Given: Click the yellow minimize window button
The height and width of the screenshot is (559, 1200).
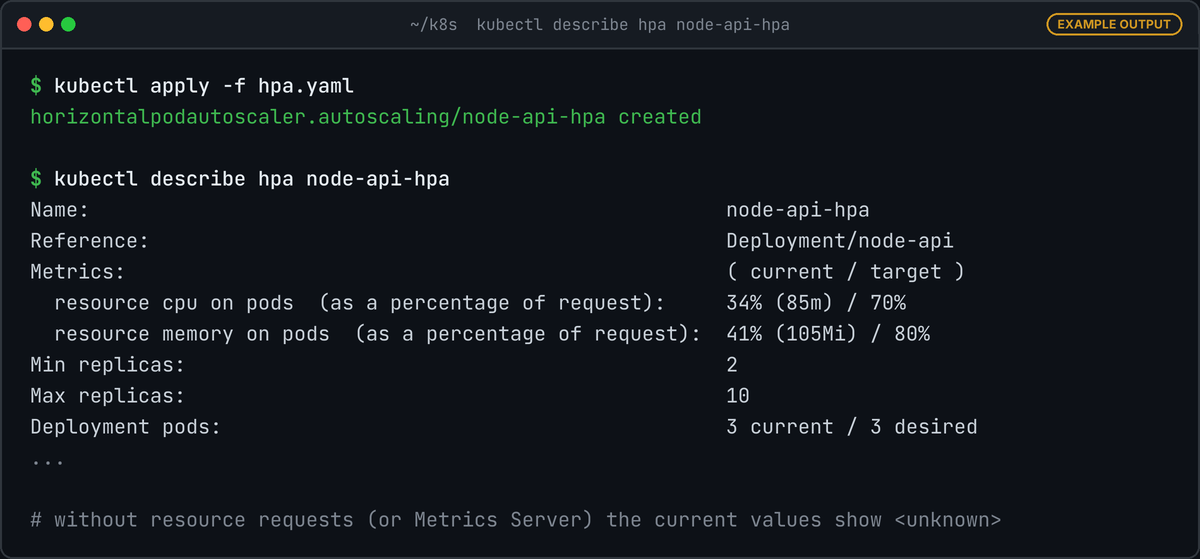Looking at the screenshot, I should pyautogui.click(x=46, y=24).
